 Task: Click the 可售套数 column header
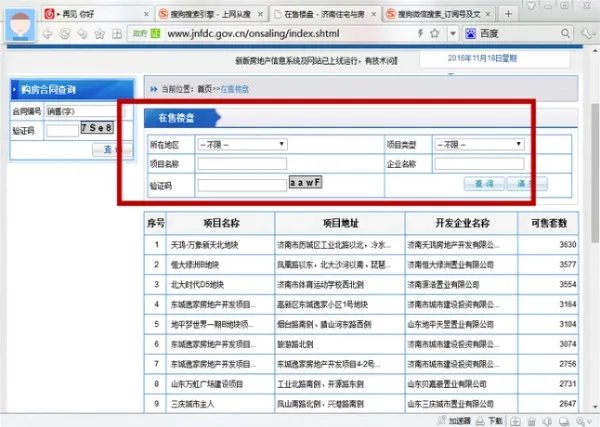tap(549, 223)
